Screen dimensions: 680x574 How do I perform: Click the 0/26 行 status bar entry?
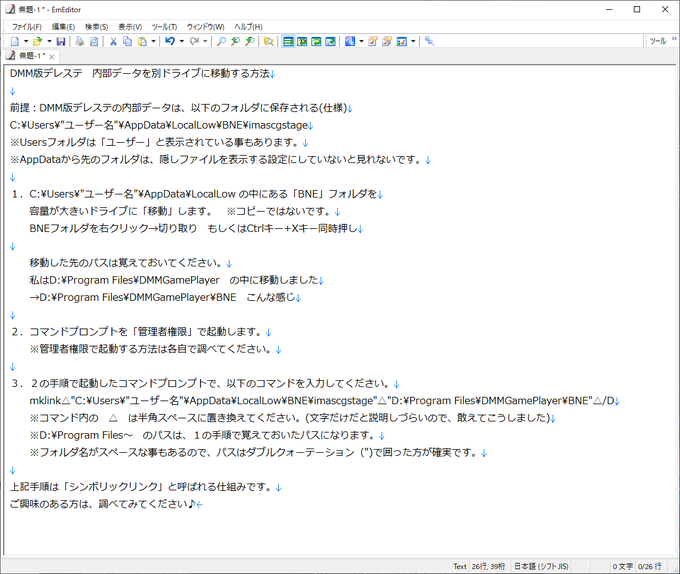649,566
